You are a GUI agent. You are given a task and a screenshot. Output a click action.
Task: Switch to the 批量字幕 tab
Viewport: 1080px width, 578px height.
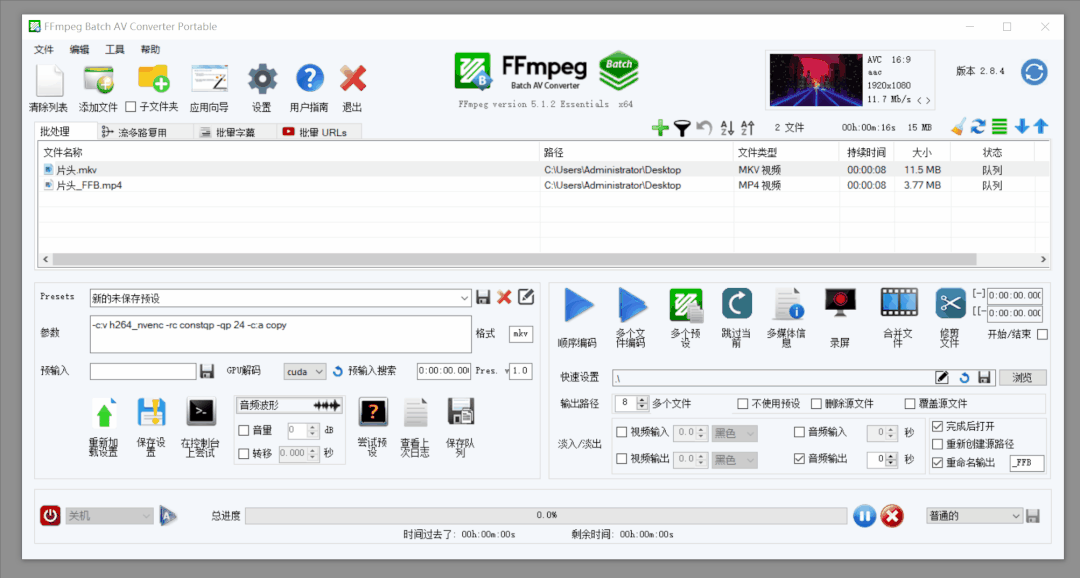click(x=227, y=132)
